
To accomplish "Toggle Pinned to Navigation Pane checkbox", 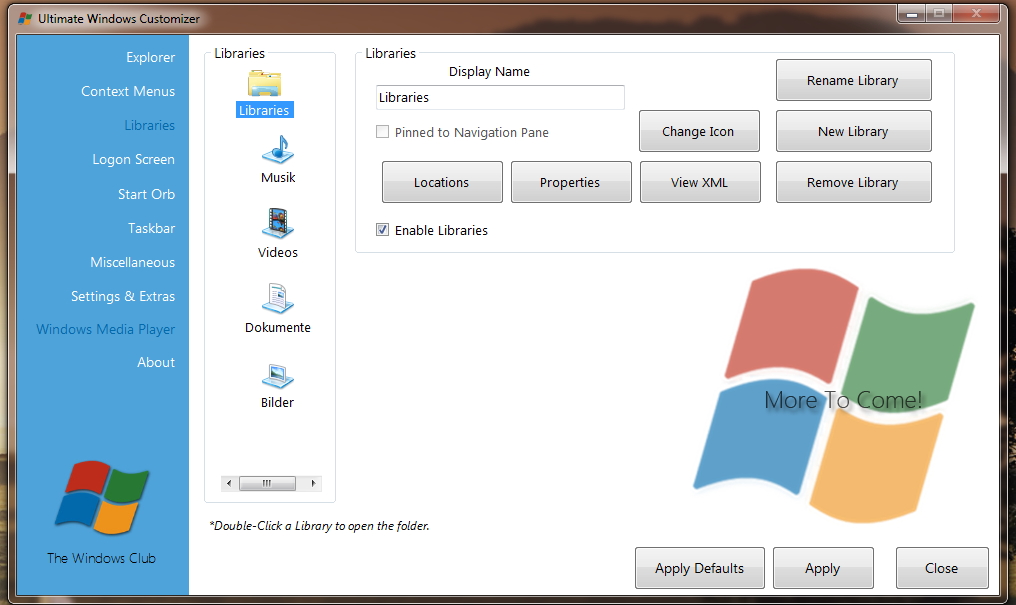I will tap(382, 131).
